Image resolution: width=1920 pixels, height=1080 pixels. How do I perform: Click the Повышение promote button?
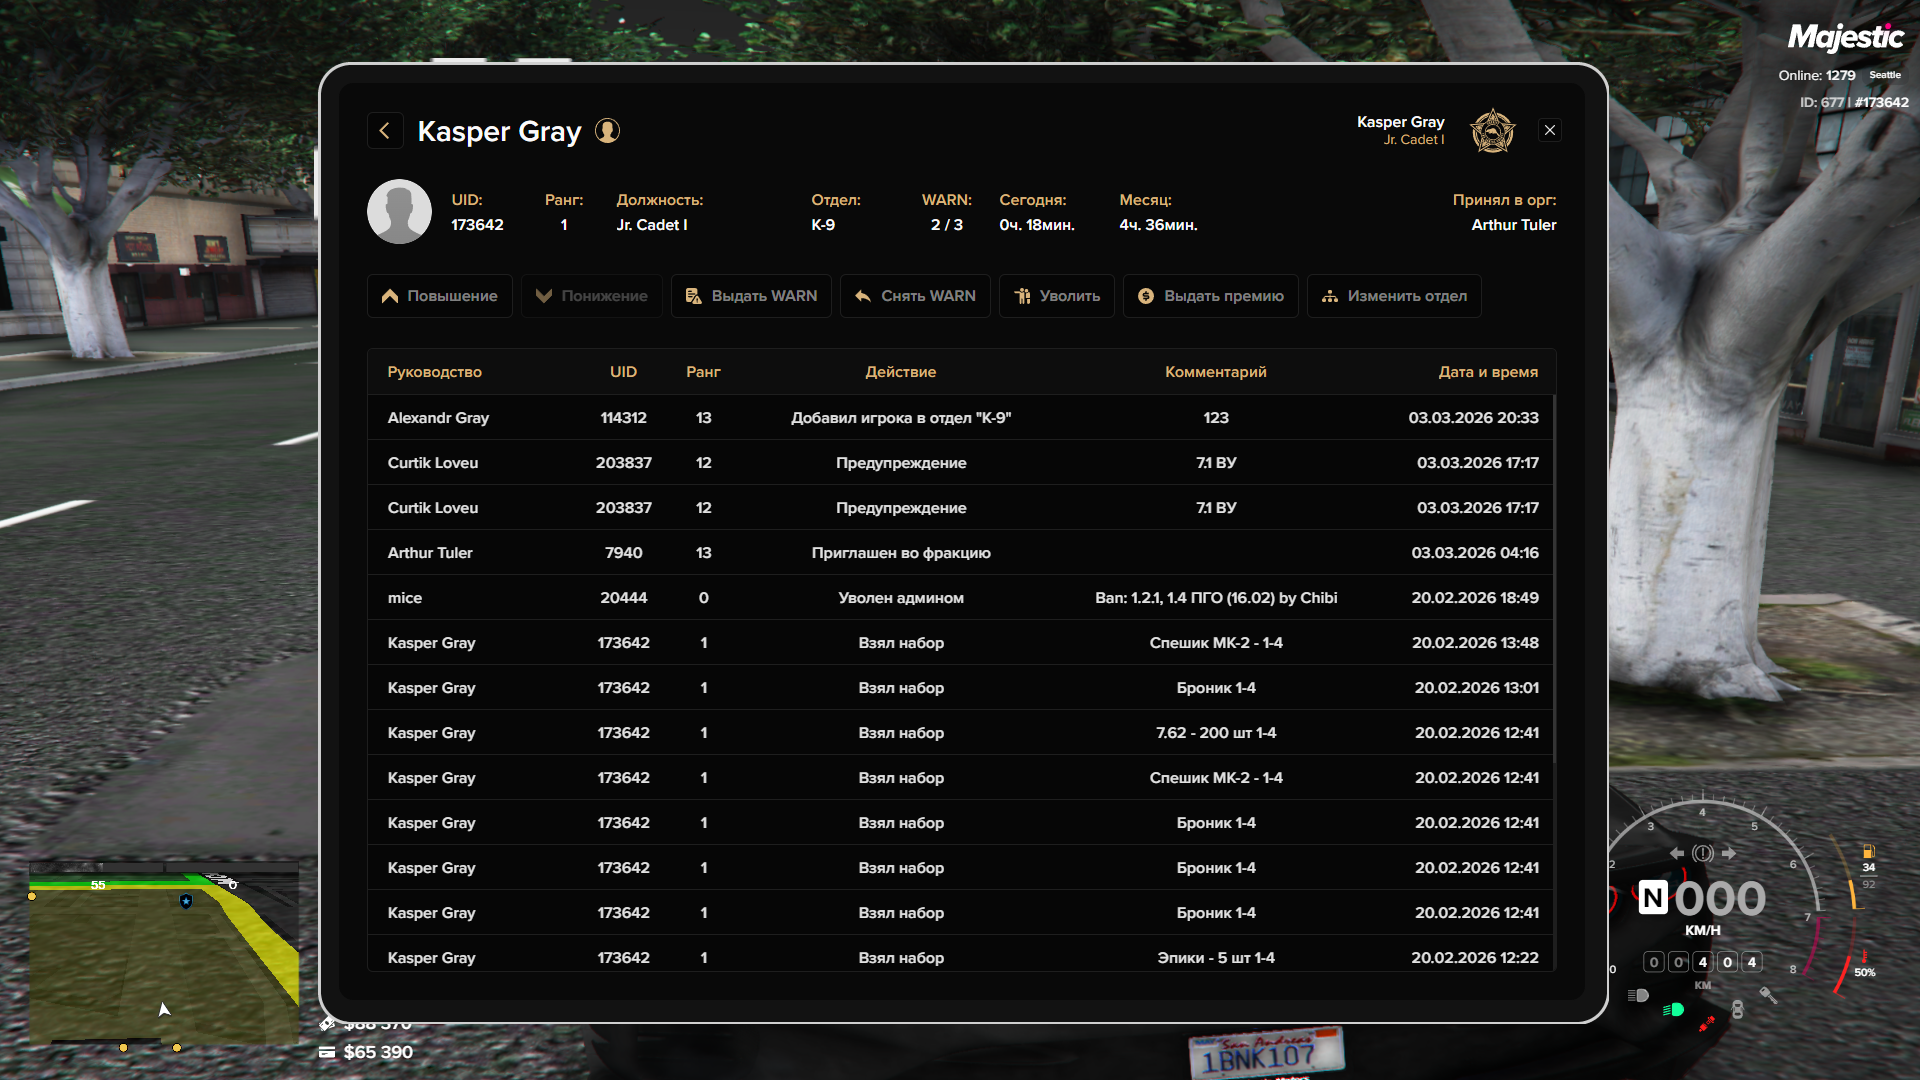pos(439,296)
